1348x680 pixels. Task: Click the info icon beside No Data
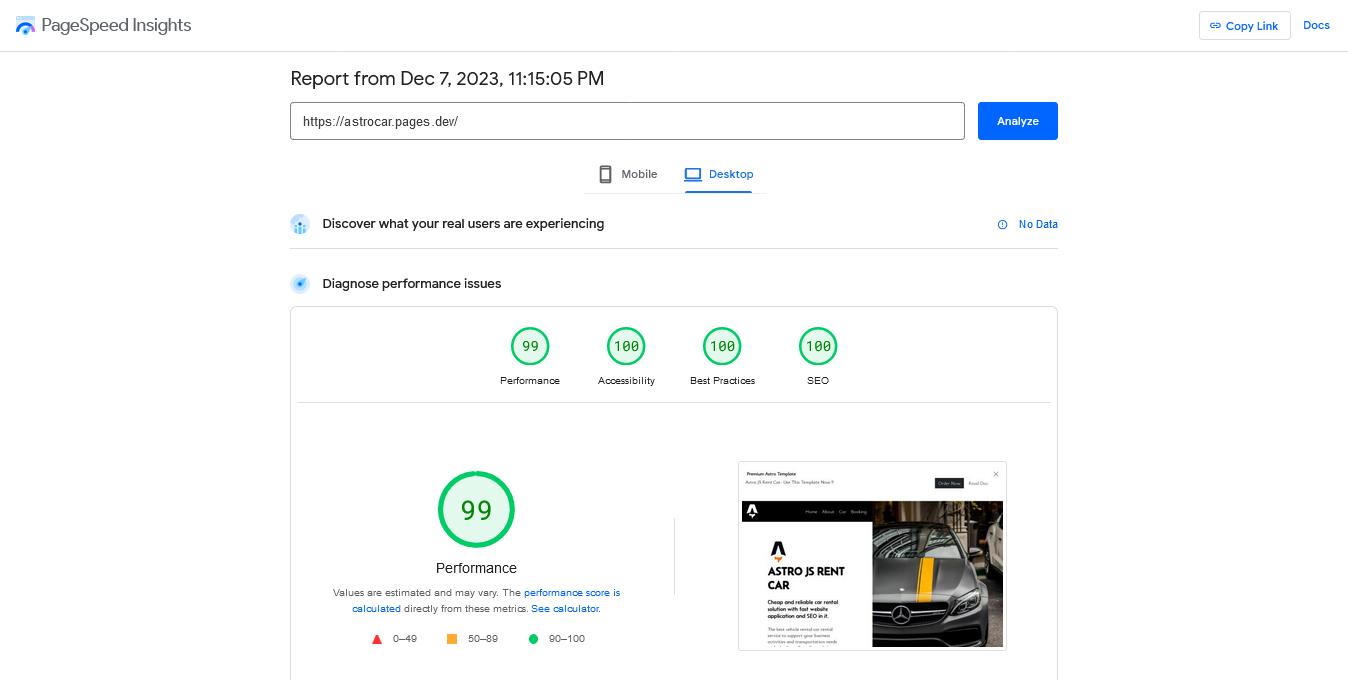[1002, 225]
